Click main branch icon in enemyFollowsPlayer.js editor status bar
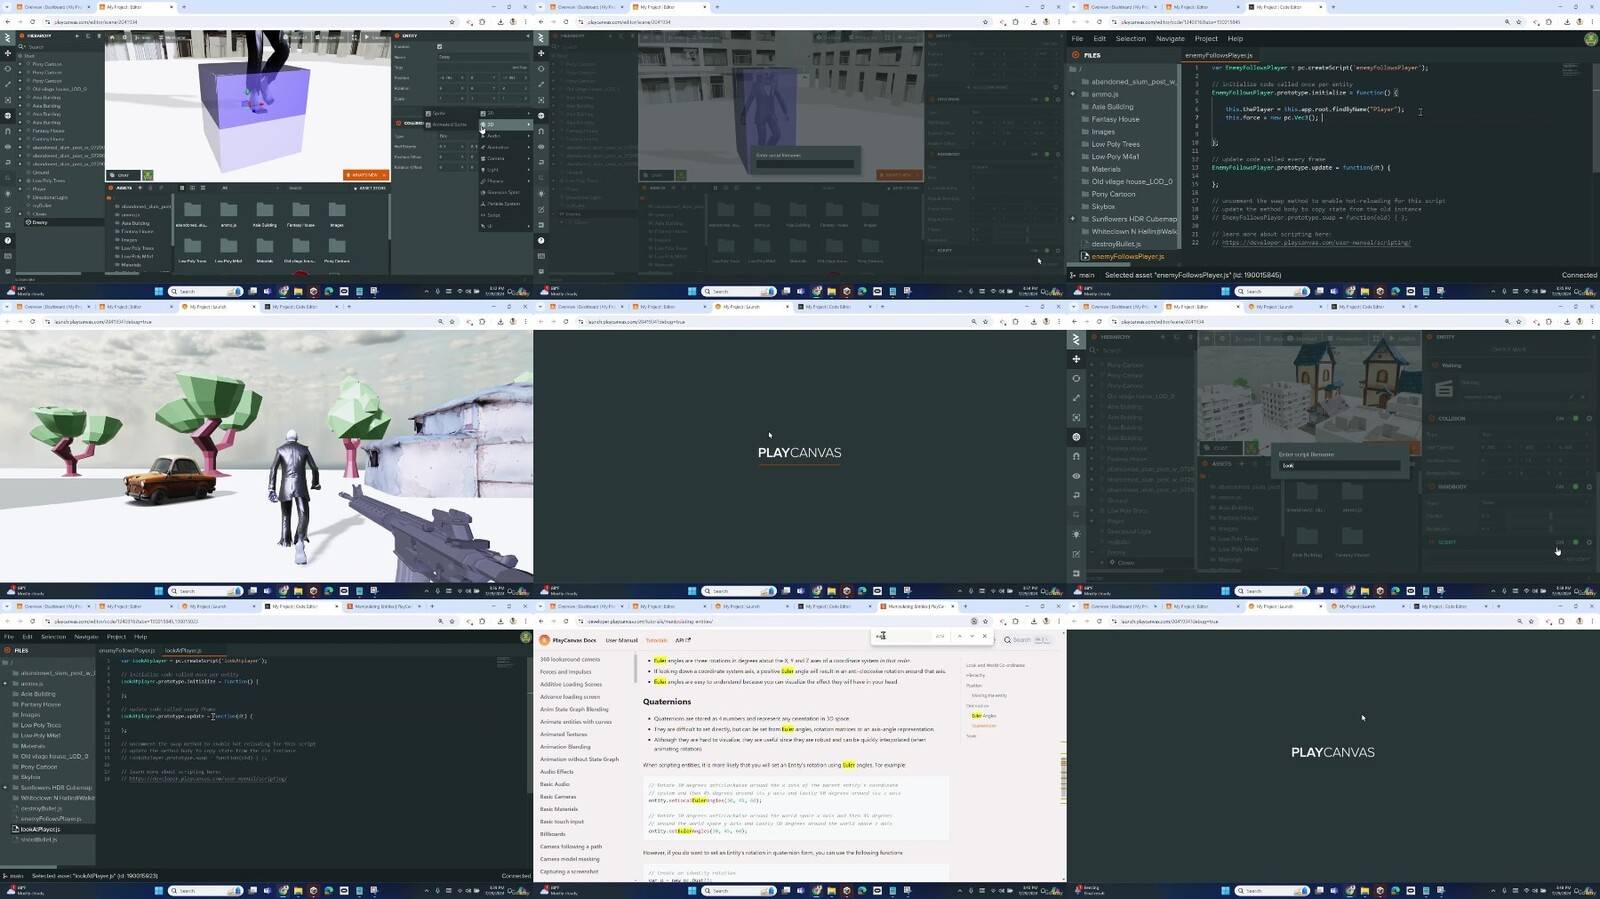 pos(1073,275)
